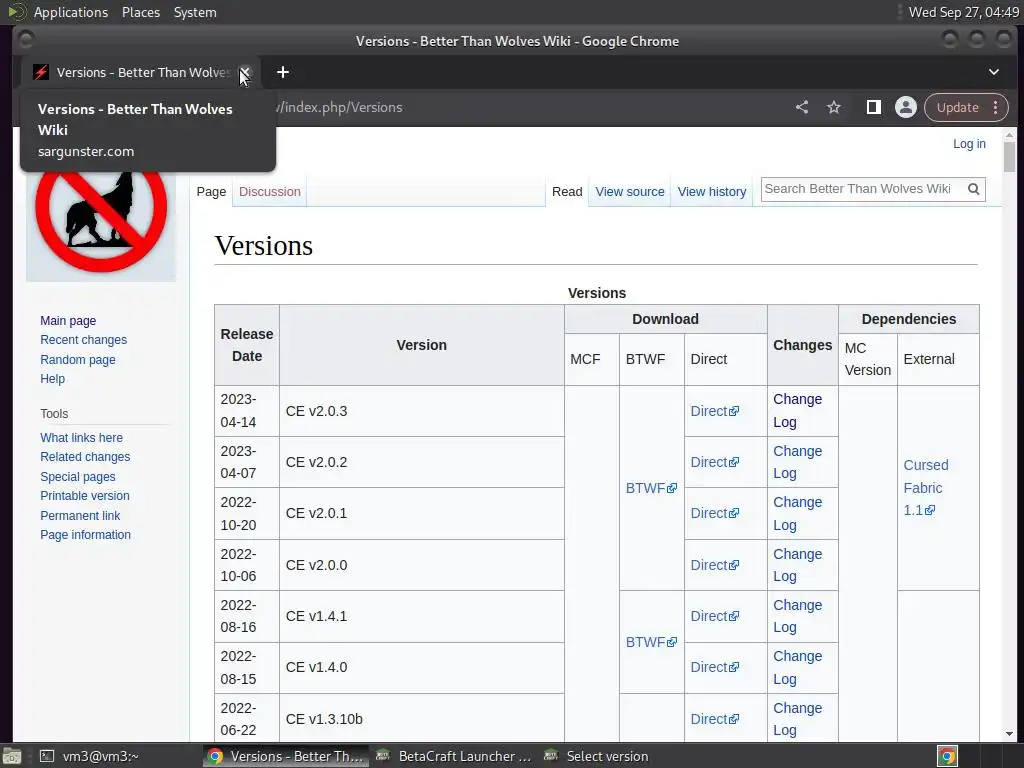
Task: Expand the tab search chevron
Action: [x=993, y=72]
